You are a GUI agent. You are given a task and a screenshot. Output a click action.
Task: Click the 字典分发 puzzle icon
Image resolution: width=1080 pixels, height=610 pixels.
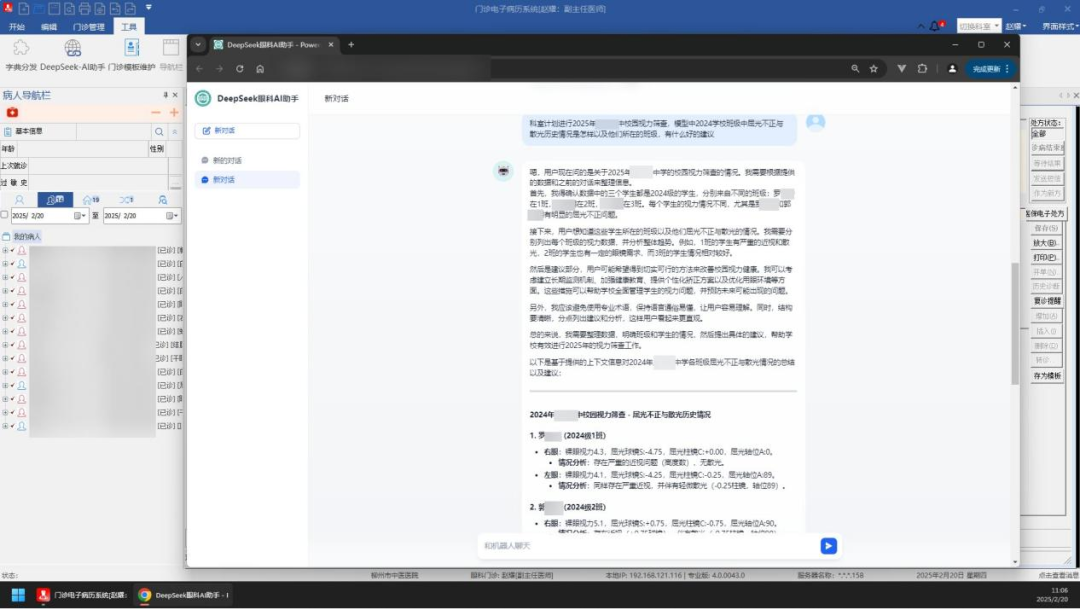point(21,48)
